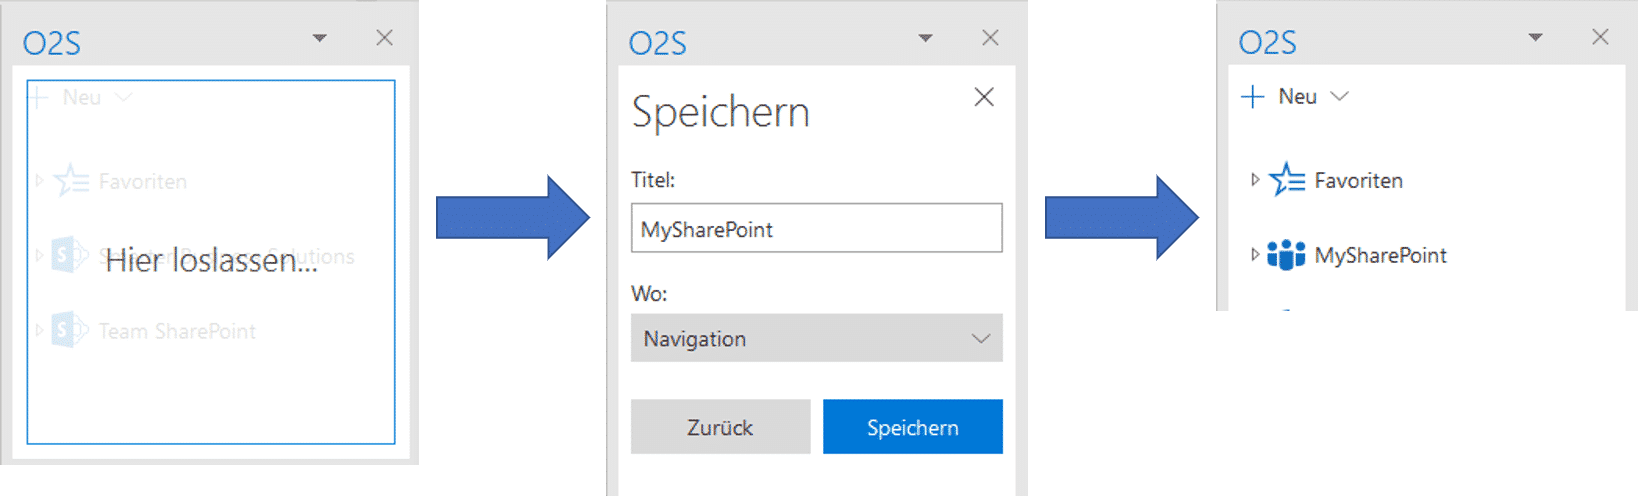Expand the Favoriten tree node in right panel
The height and width of the screenshot is (496, 1638).
click(x=1255, y=180)
